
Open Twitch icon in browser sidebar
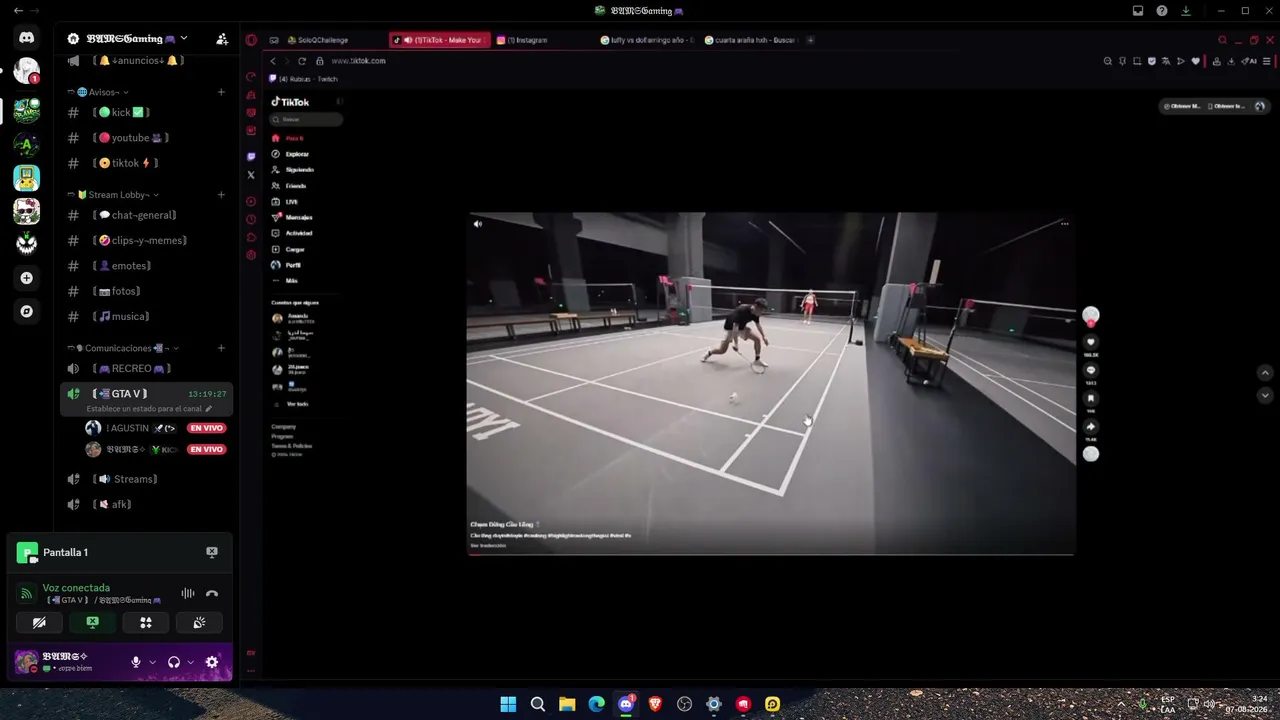251,156
